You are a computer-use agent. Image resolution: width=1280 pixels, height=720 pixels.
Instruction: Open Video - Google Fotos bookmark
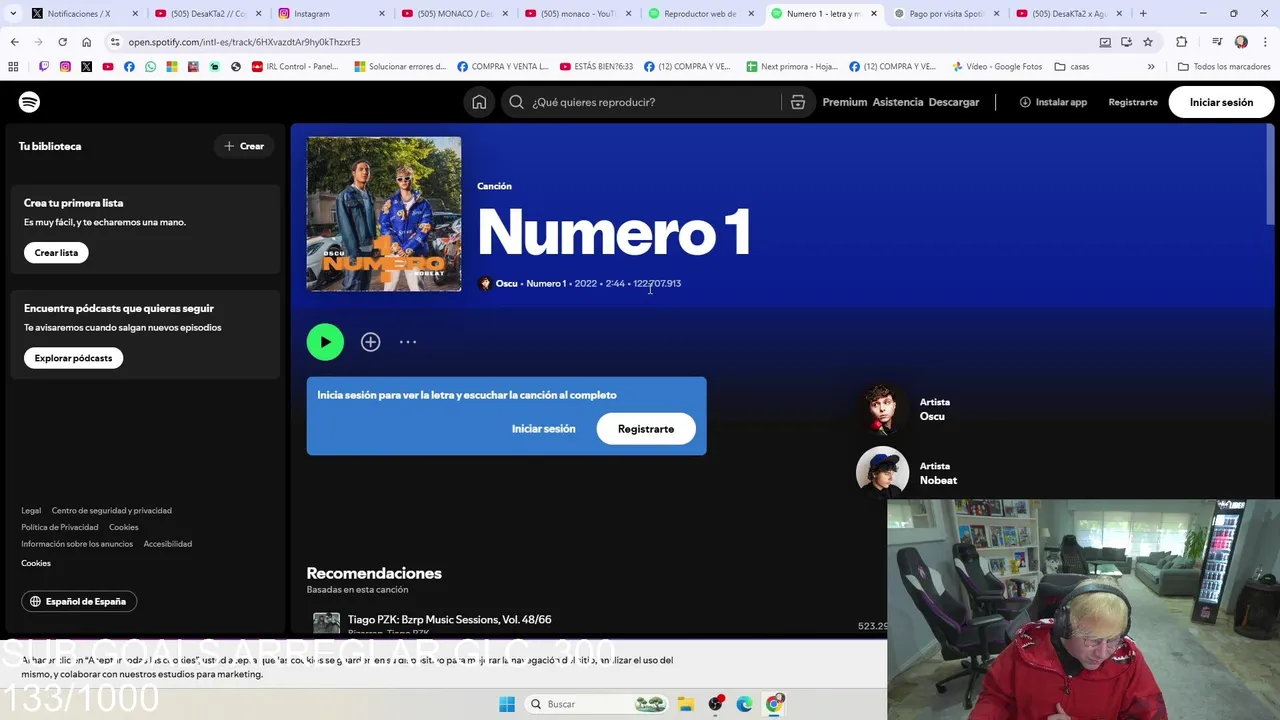[997, 67]
